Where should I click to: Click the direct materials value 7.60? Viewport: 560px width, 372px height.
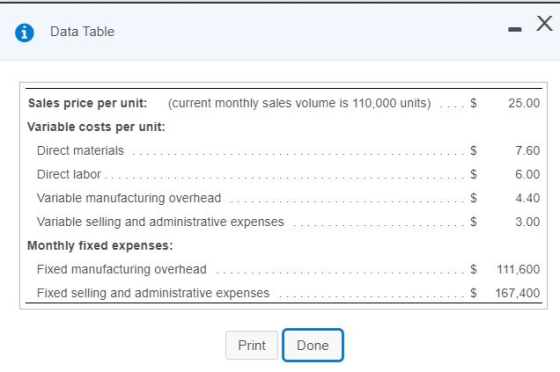click(x=528, y=151)
